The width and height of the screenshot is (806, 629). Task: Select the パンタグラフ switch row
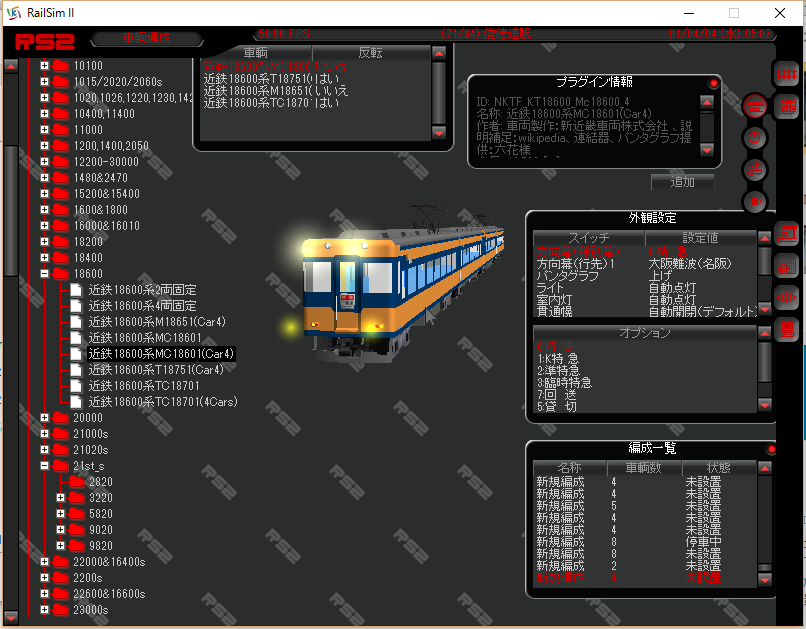(645, 275)
